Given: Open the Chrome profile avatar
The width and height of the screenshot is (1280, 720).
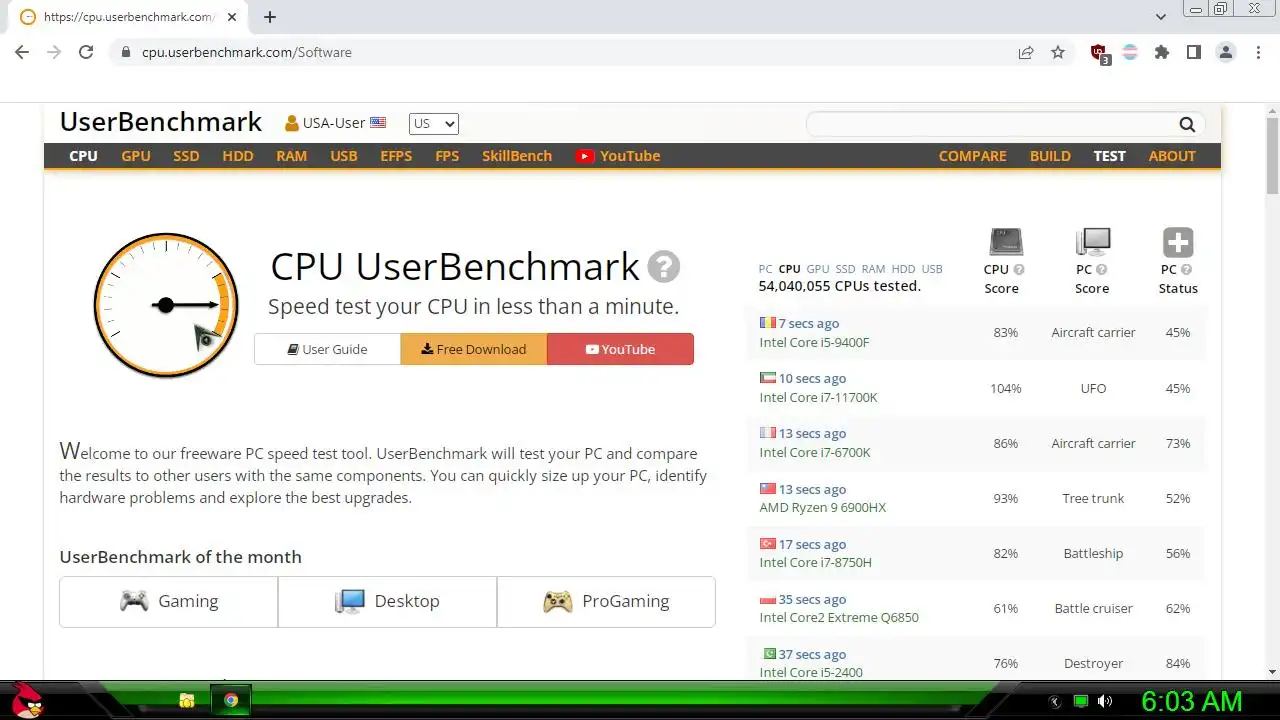Looking at the screenshot, I should pyautogui.click(x=1226, y=52).
